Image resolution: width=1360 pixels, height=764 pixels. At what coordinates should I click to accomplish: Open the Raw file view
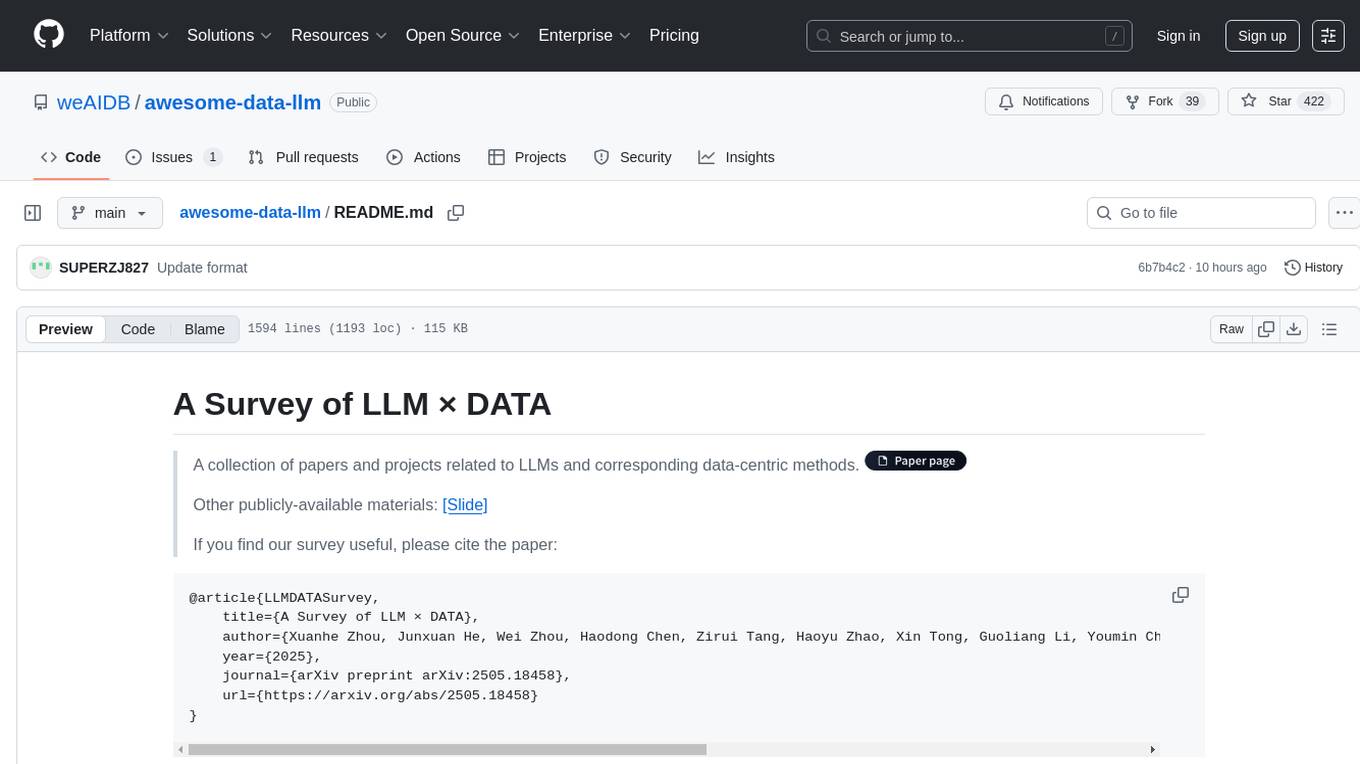point(1231,329)
